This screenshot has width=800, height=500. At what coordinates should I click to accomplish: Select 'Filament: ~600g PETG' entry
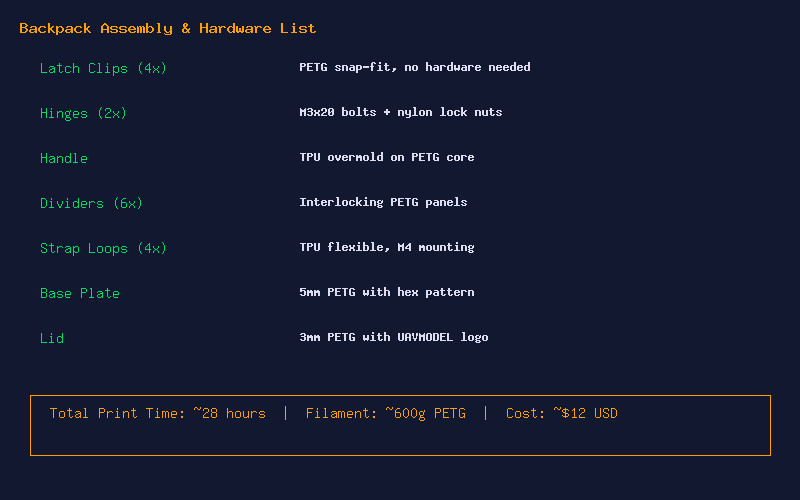tap(386, 413)
